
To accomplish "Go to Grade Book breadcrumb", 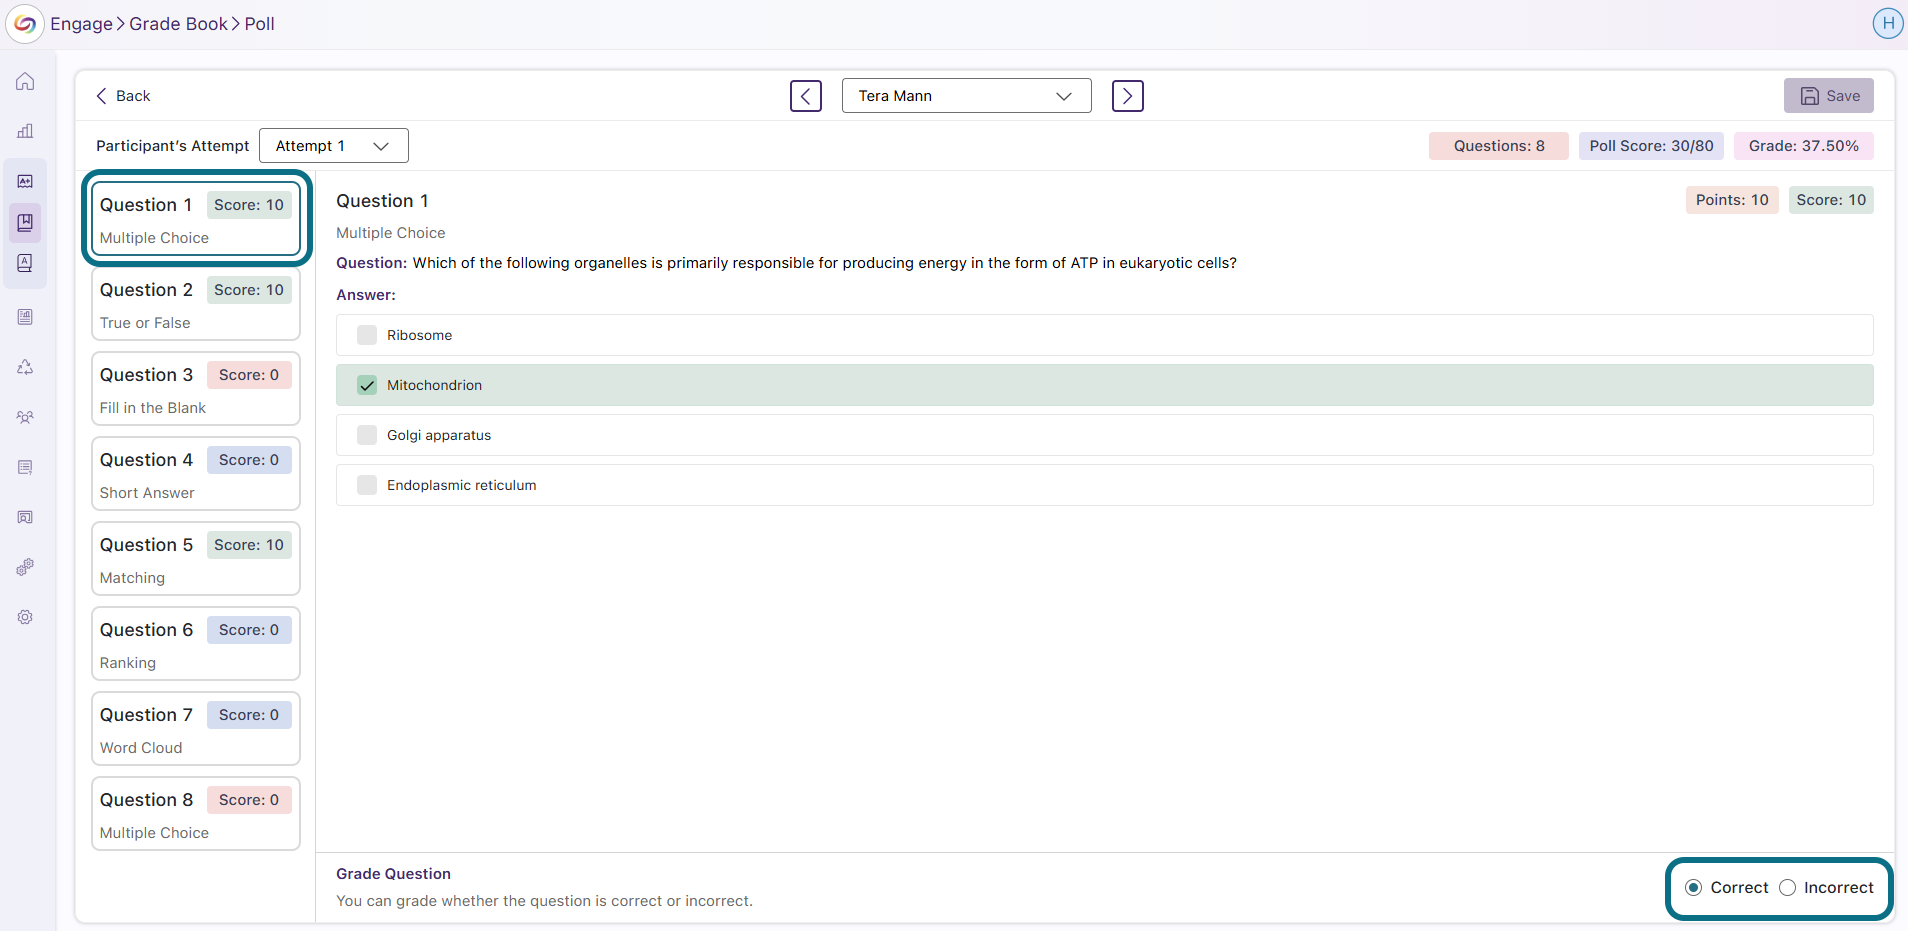I will tap(179, 24).
